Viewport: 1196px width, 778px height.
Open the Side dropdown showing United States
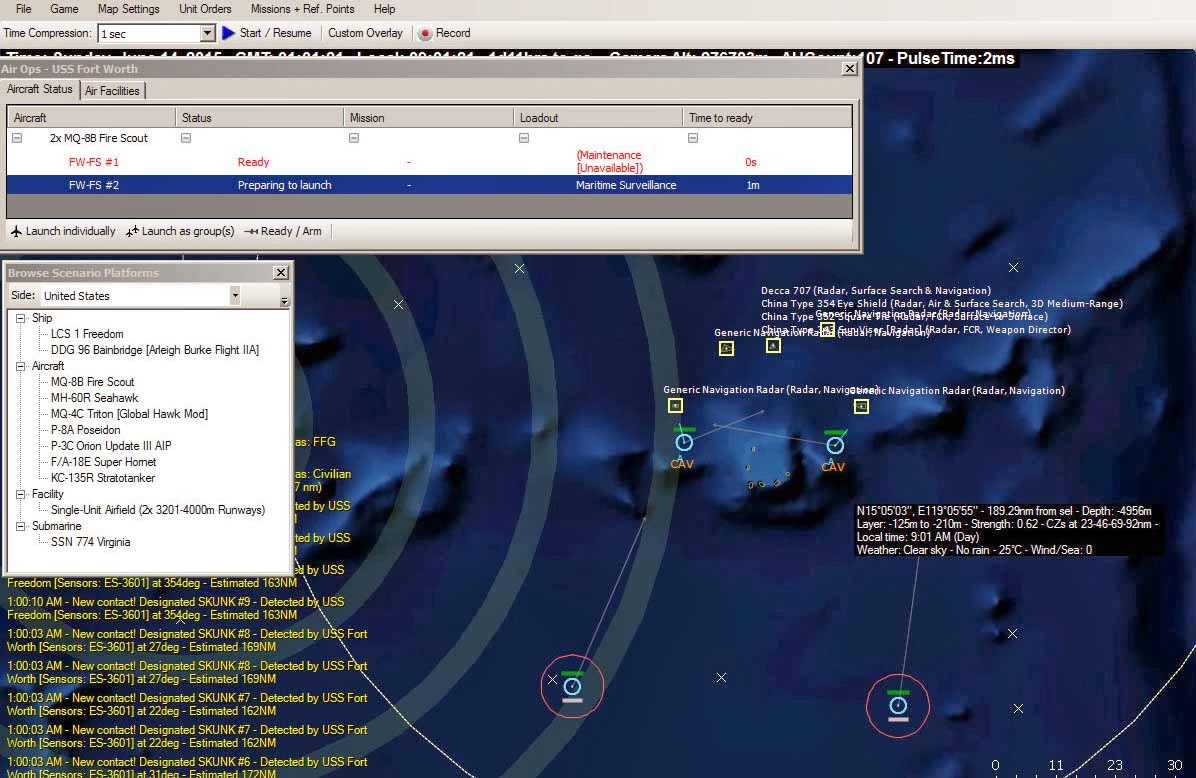point(235,295)
